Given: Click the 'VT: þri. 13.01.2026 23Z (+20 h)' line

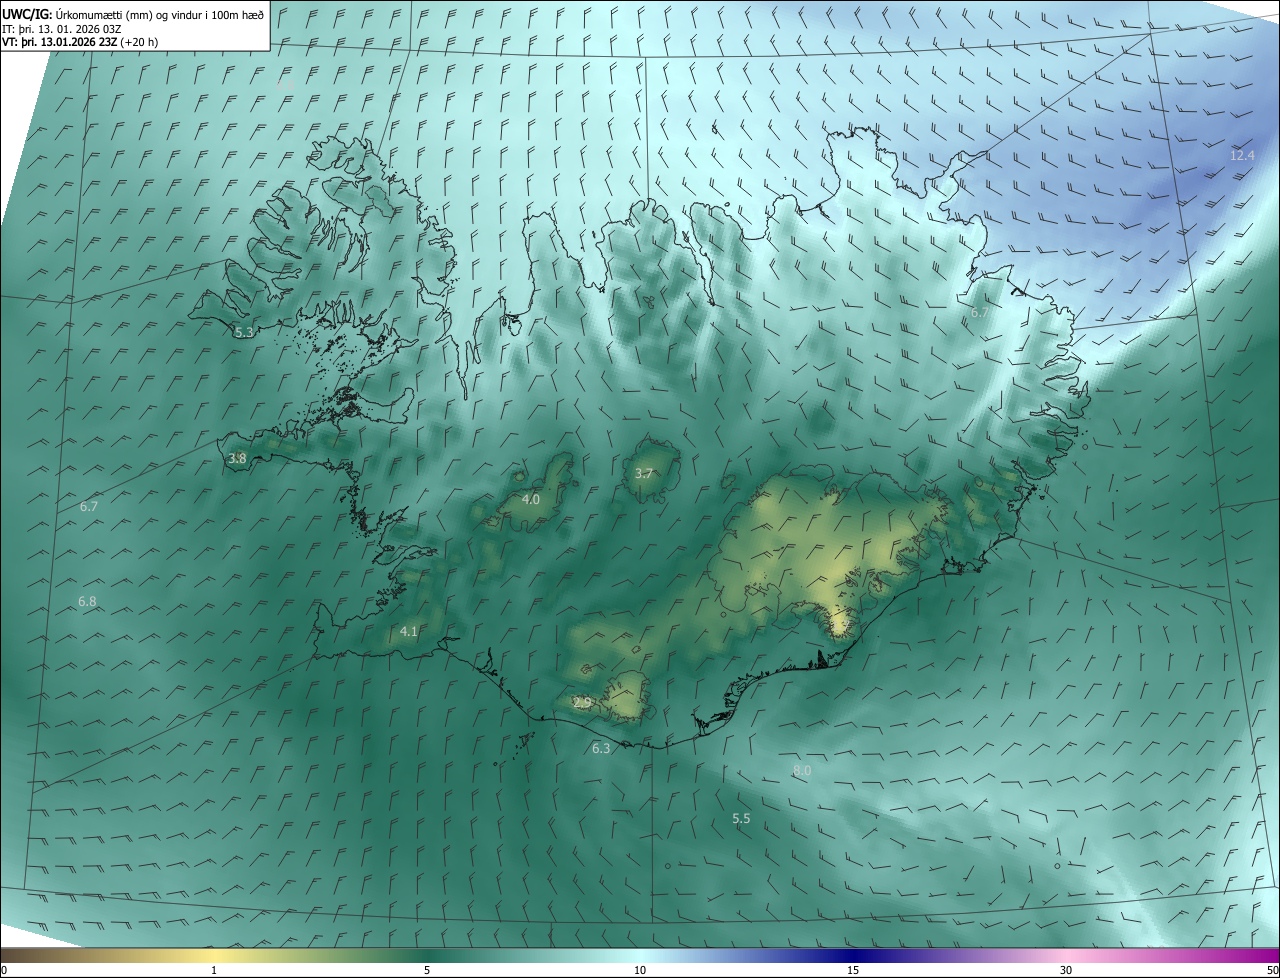Looking at the screenshot, I should point(80,41).
